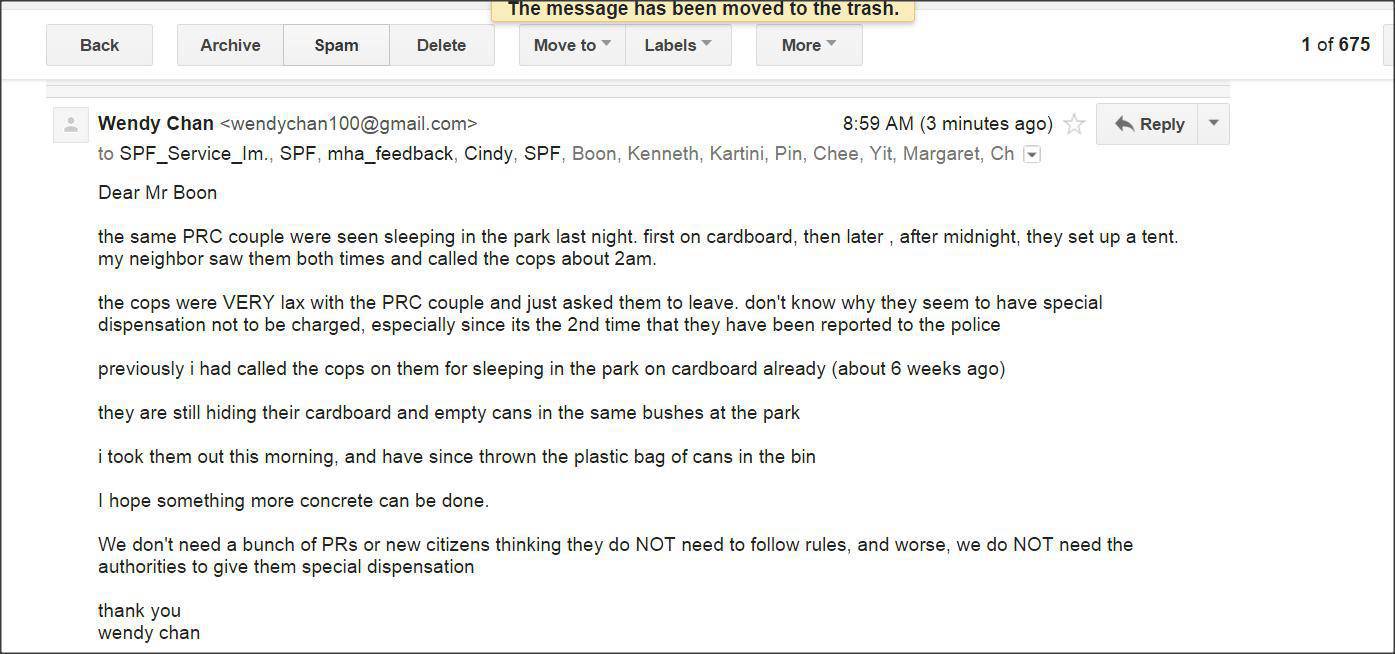The height and width of the screenshot is (654, 1395).
Task: Open the More actions menu
Action: pos(809,45)
